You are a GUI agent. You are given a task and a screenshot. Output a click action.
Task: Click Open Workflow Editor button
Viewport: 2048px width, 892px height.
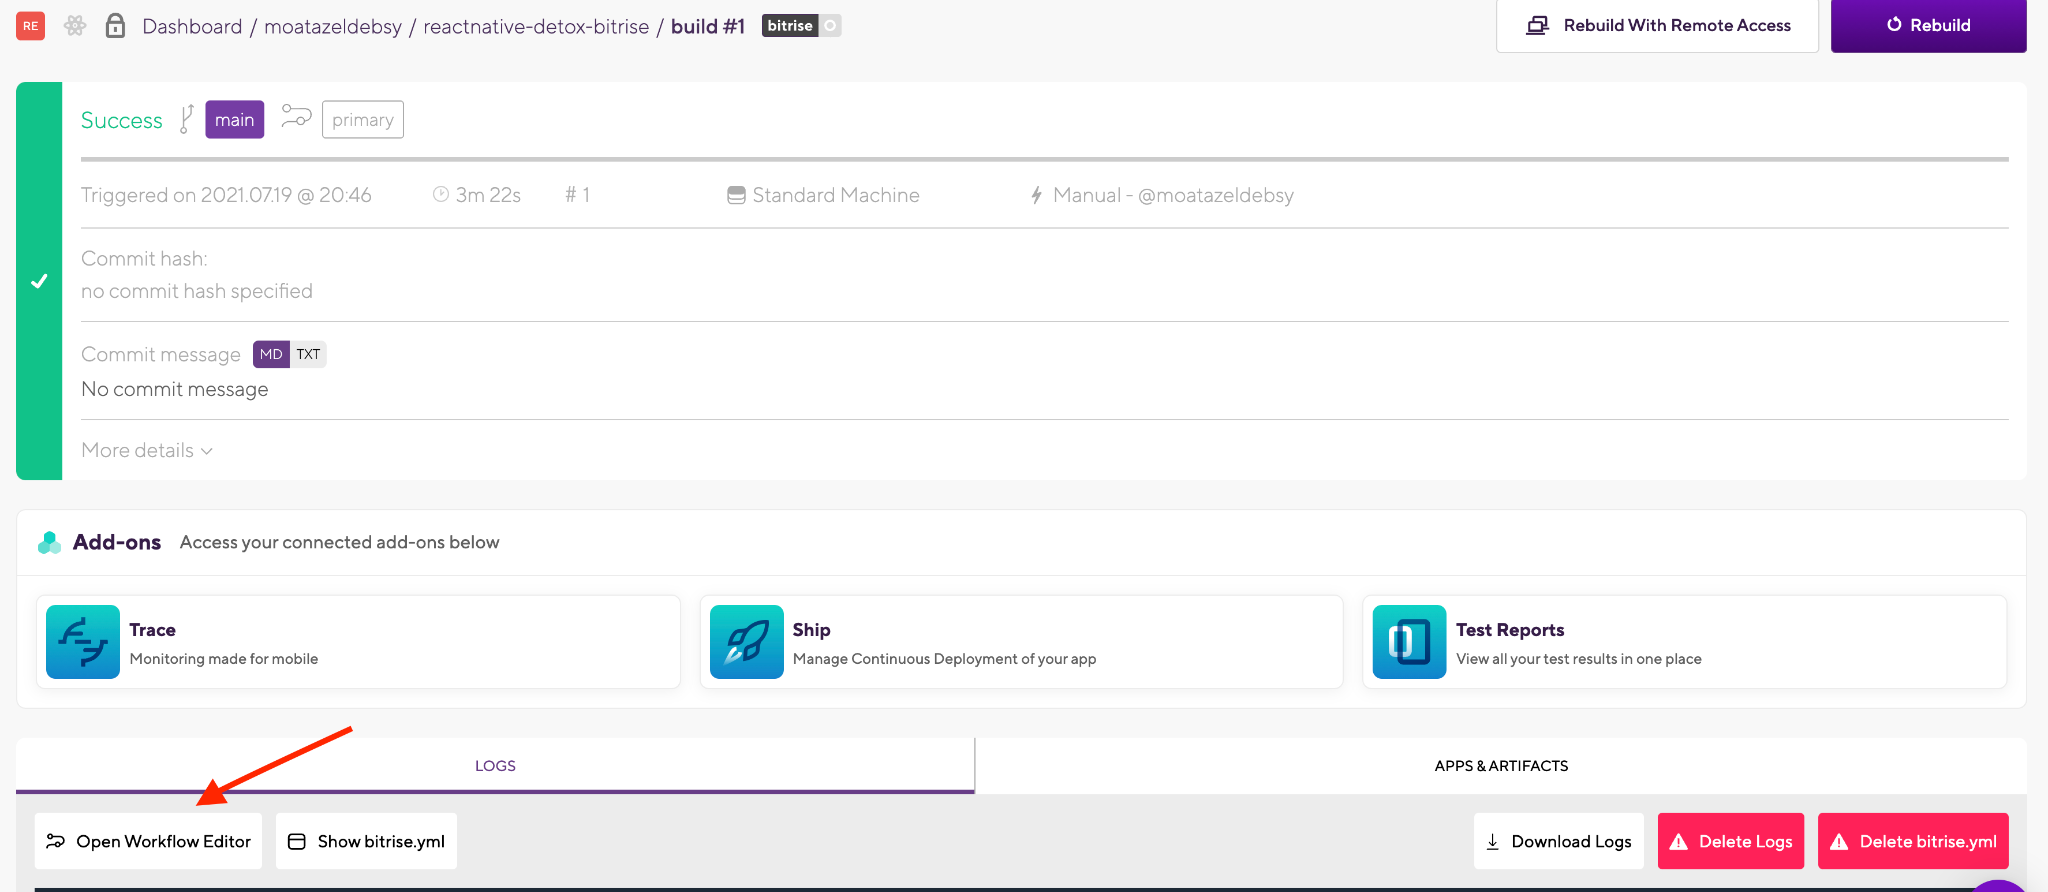[x=148, y=841]
